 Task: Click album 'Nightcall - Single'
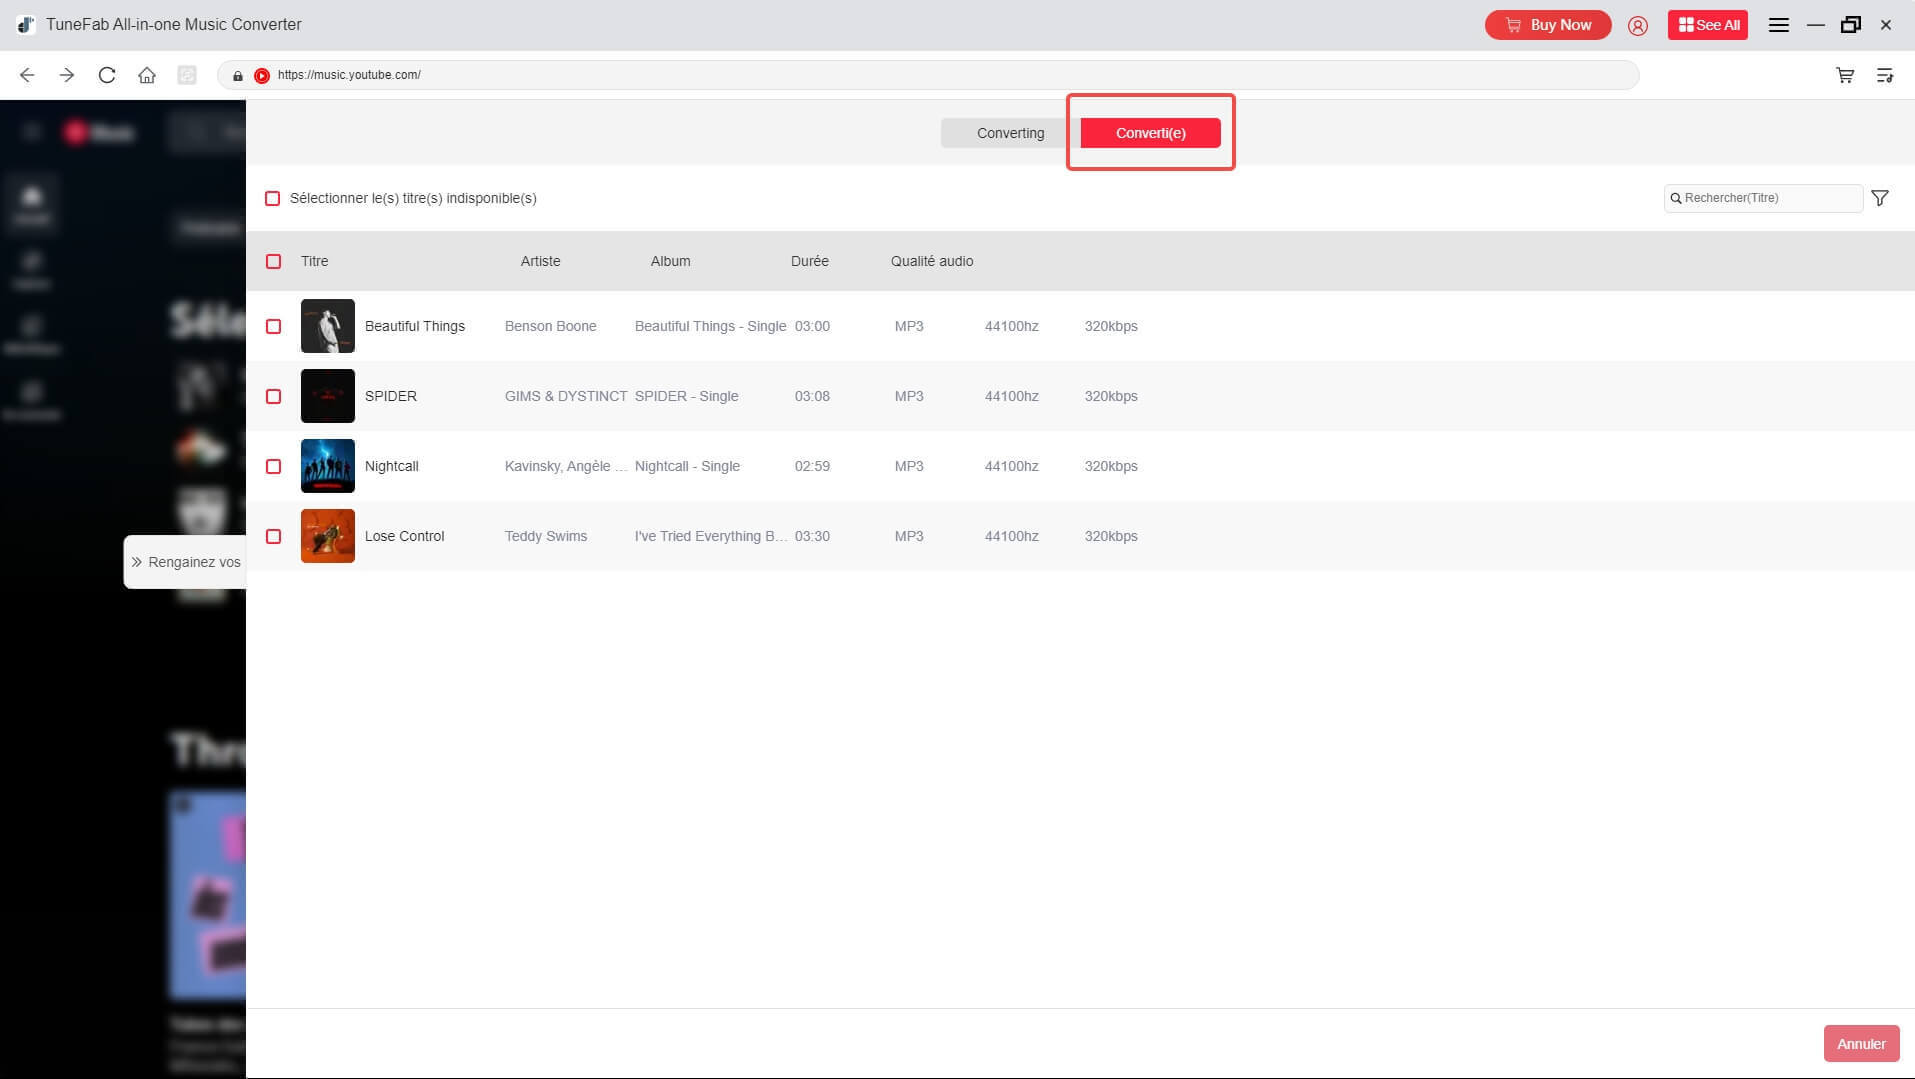688,466
